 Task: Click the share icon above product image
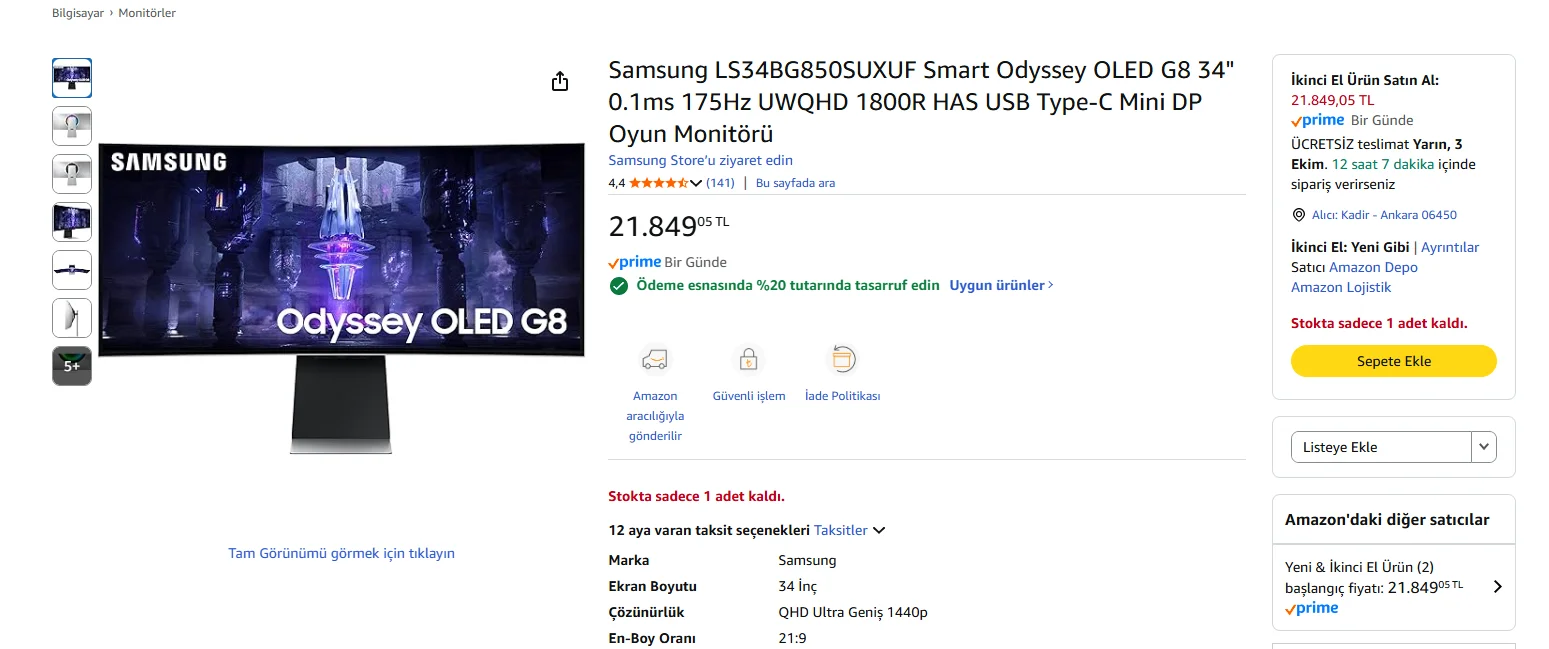coord(560,81)
